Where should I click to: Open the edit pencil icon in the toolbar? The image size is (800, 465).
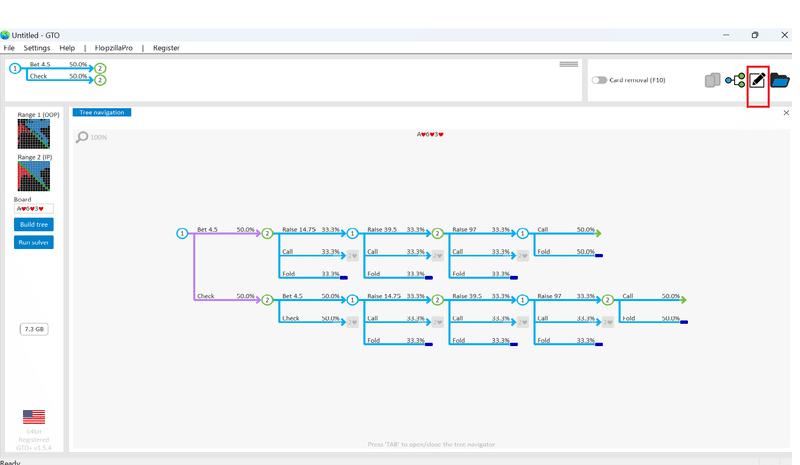tap(757, 80)
